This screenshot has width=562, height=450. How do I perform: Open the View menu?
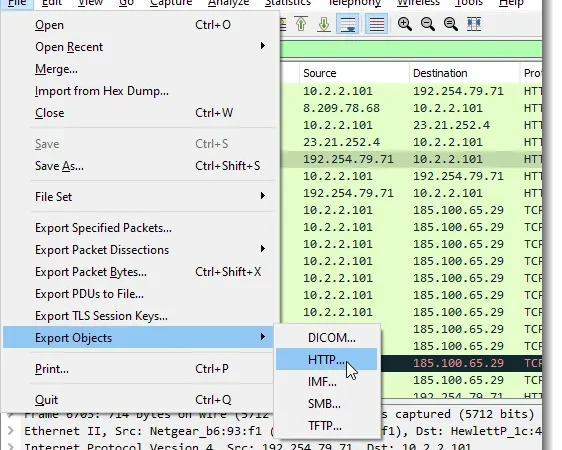(90, 3)
